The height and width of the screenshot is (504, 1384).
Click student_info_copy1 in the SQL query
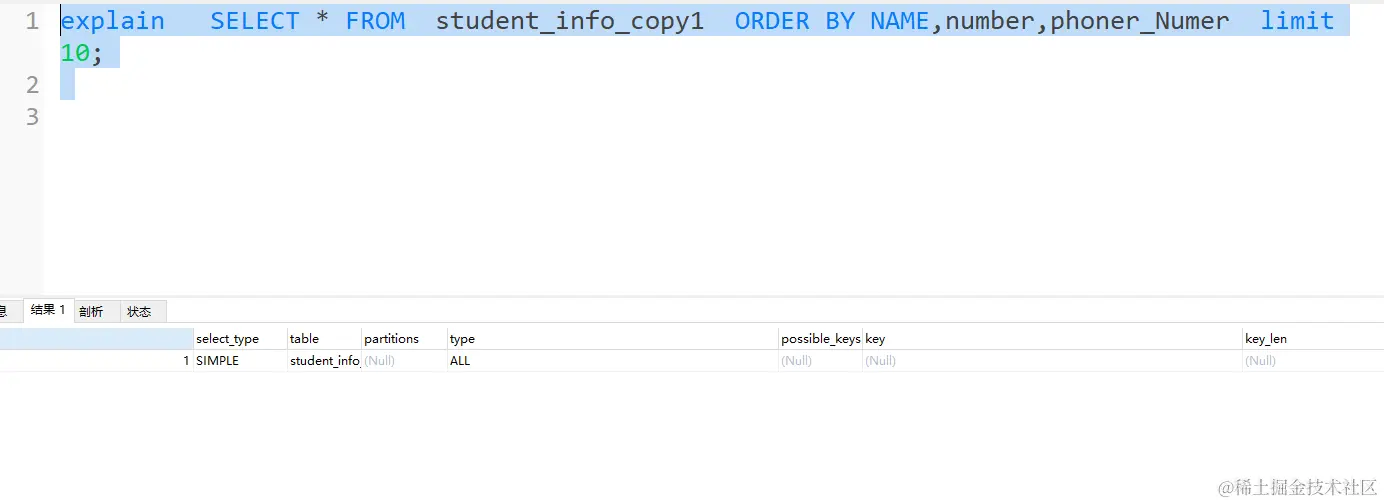pos(570,21)
